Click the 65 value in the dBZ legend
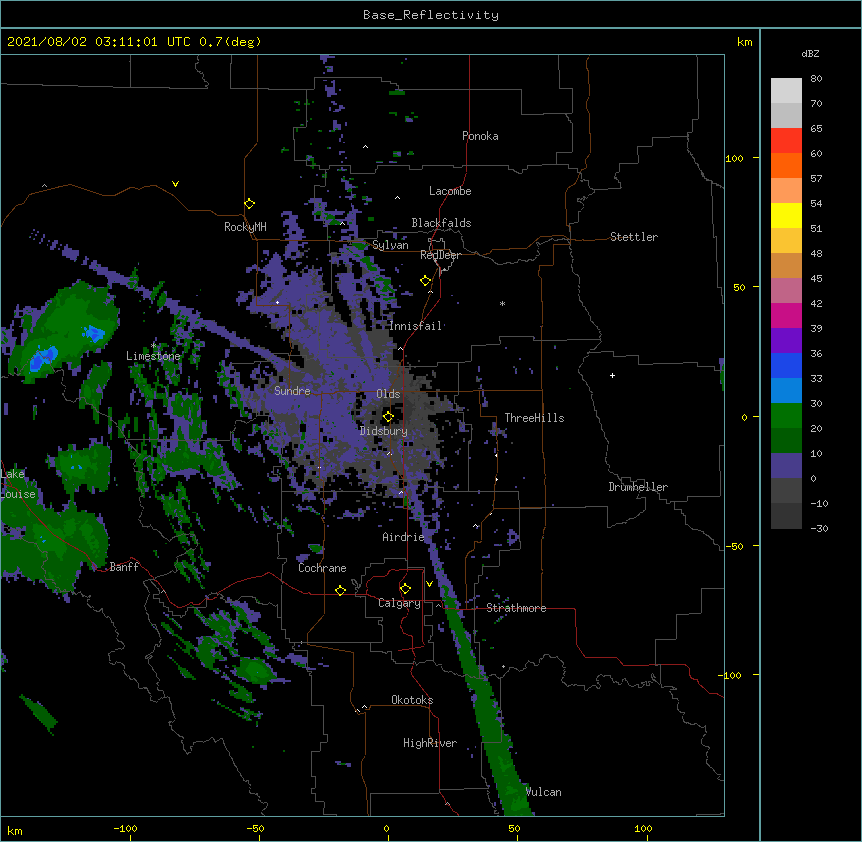 (x=816, y=129)
